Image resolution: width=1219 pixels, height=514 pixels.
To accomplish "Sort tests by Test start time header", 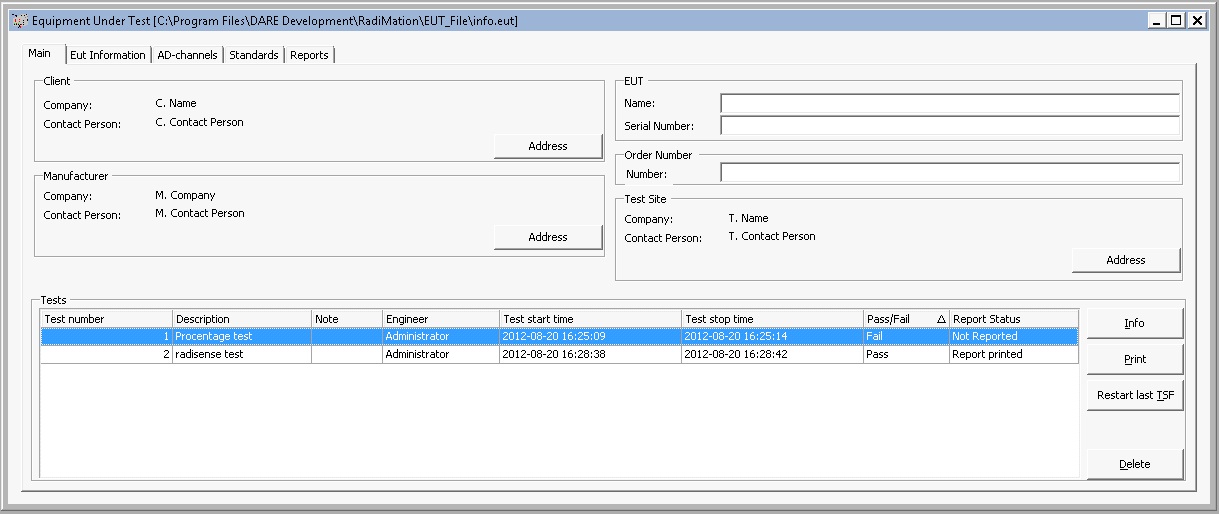I will (589, 319).
